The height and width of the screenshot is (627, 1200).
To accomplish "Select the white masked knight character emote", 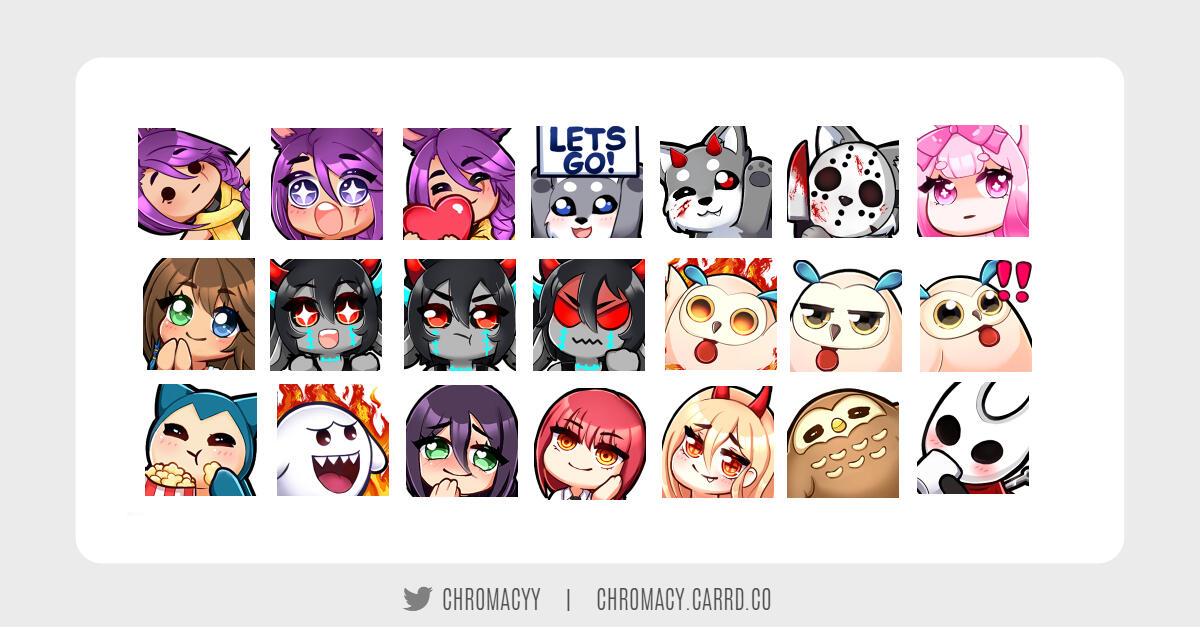I will (x=973, y=438).
